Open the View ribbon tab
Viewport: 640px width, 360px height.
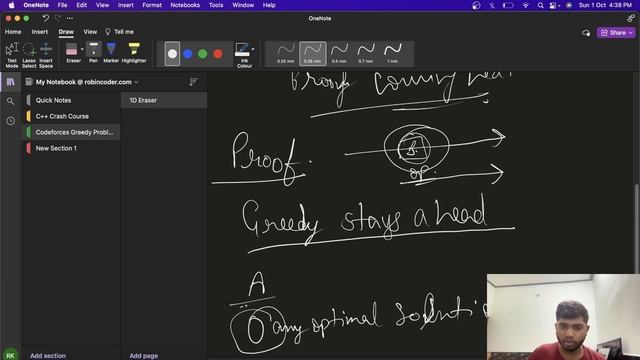pos(90,32)
